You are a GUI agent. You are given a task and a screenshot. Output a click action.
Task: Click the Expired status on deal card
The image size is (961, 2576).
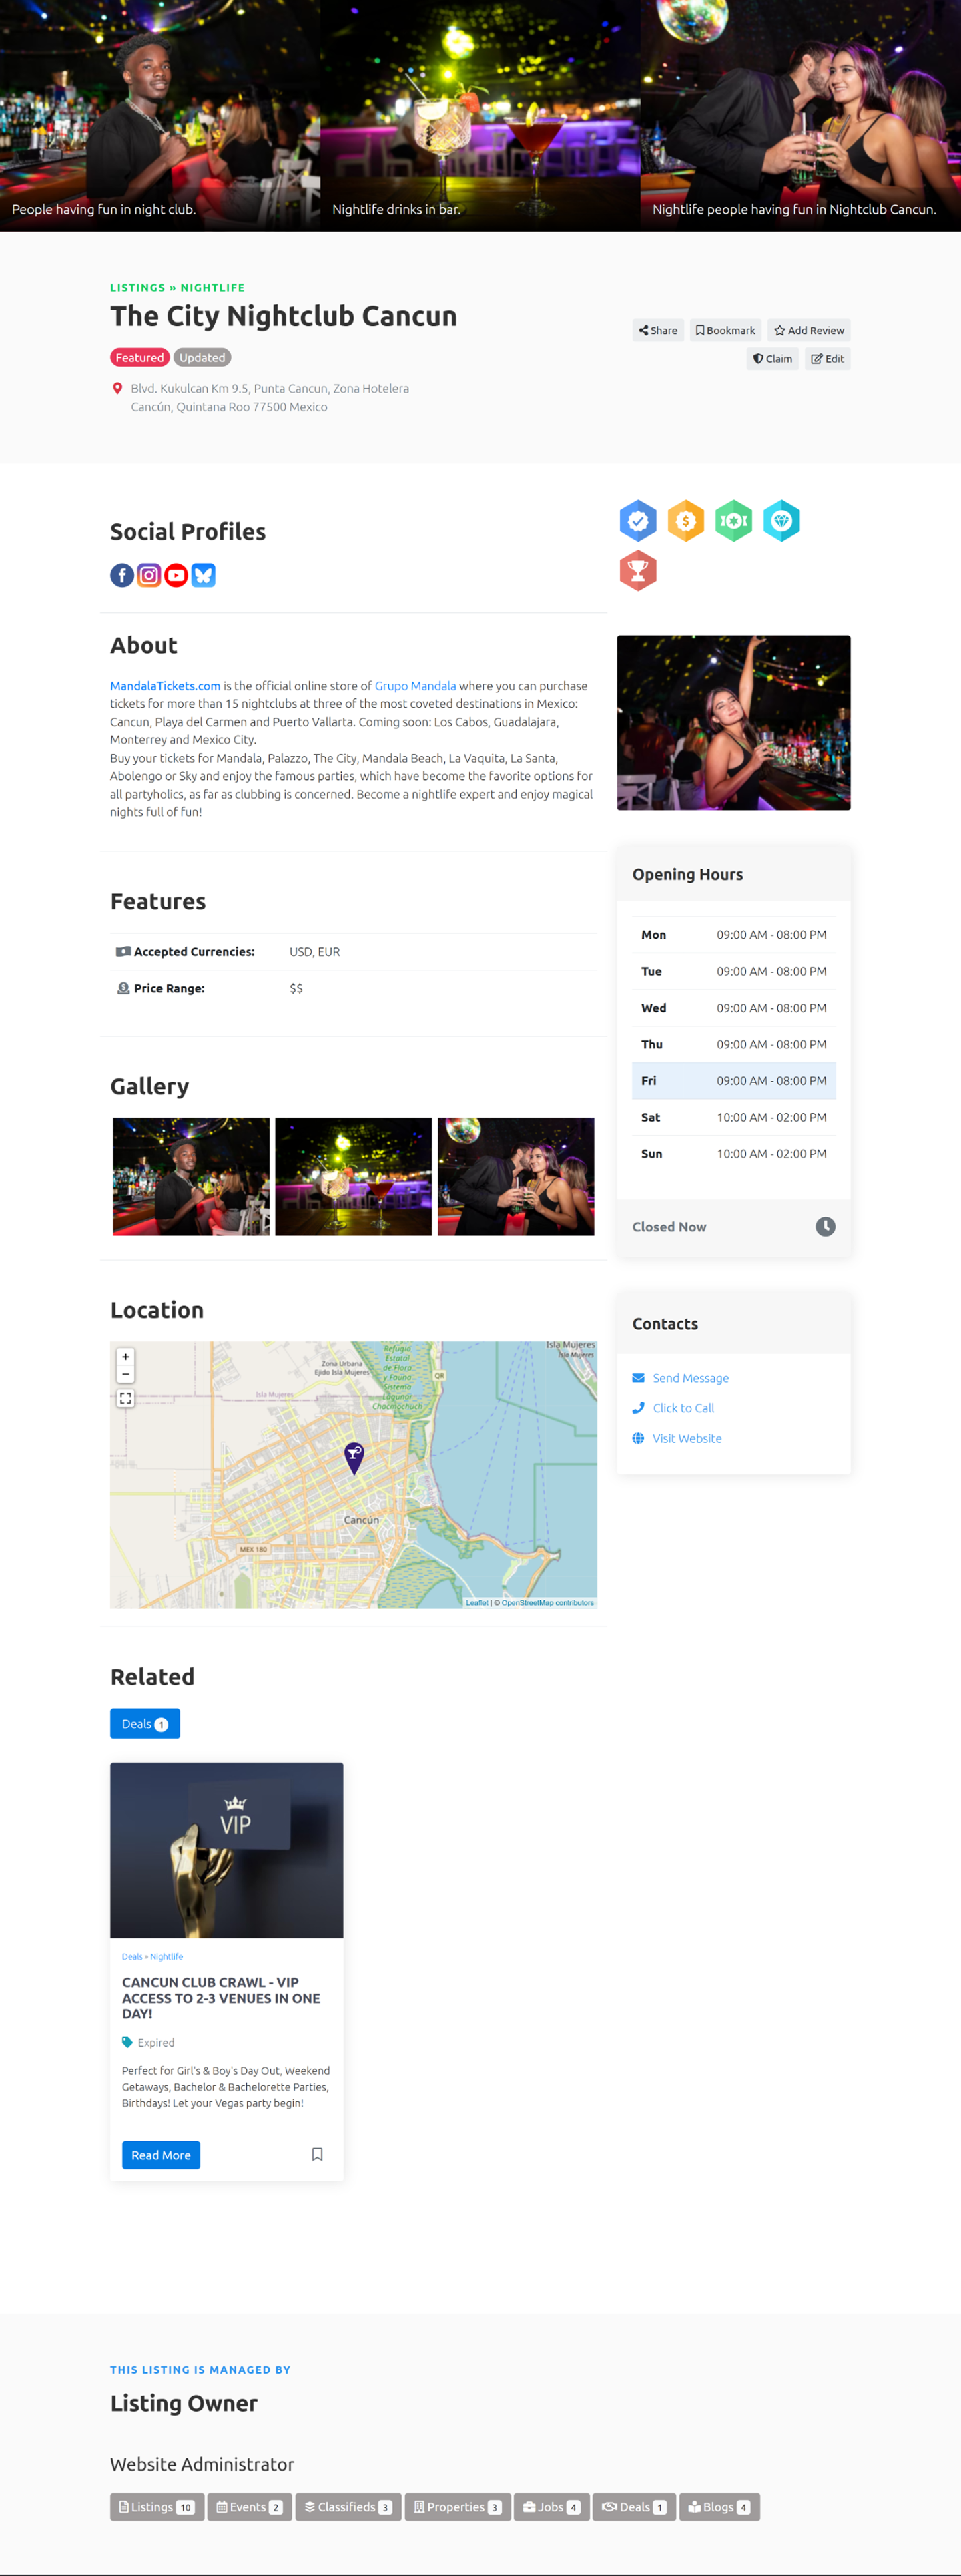156,2043
